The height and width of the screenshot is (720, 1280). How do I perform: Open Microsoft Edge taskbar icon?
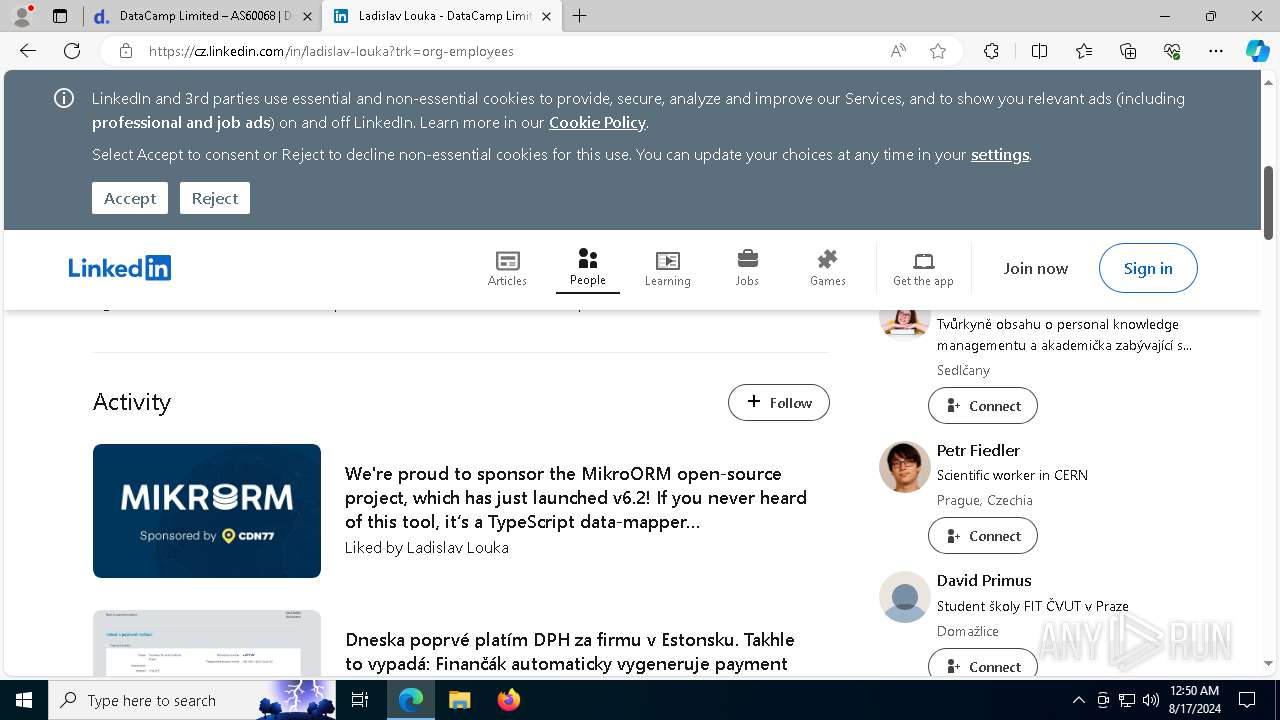pos(411,700)
